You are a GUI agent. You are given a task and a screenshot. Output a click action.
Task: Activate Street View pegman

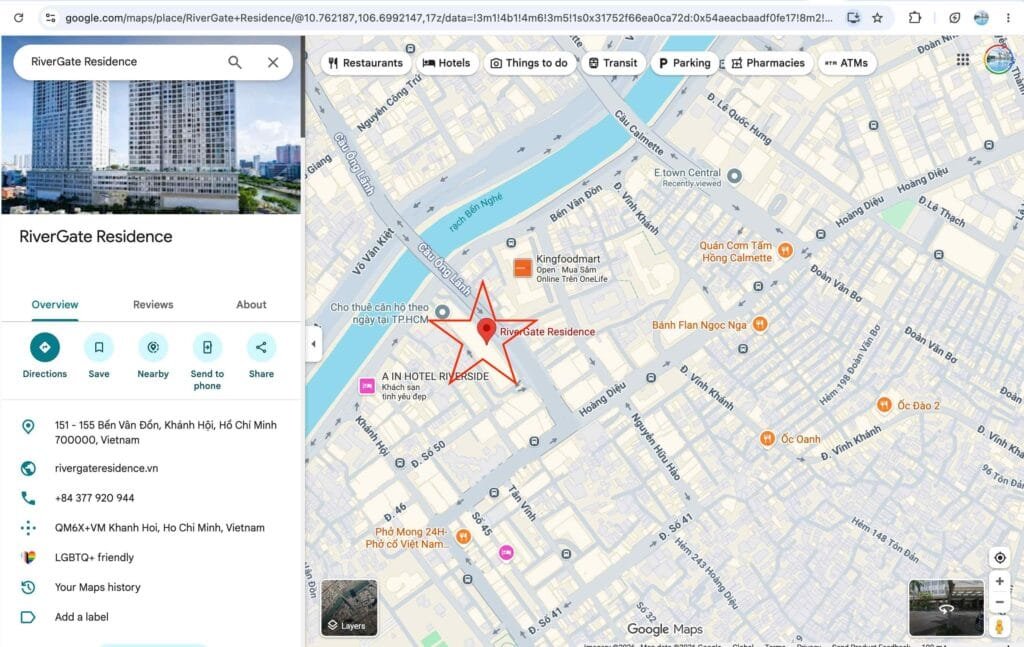[x=999, y=626]
